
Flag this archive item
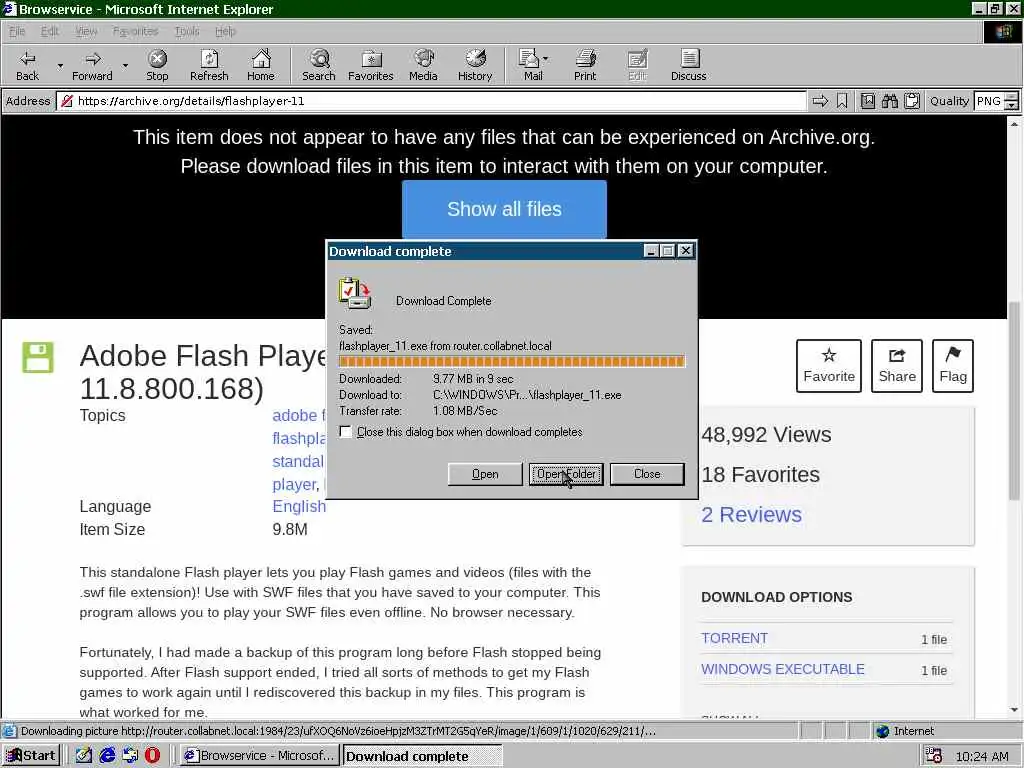(953, 366)
